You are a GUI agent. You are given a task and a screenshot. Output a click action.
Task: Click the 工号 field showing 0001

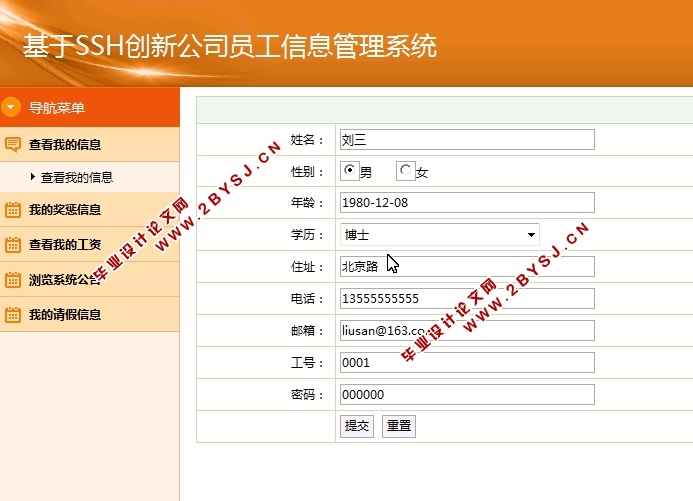click(467, 363)
